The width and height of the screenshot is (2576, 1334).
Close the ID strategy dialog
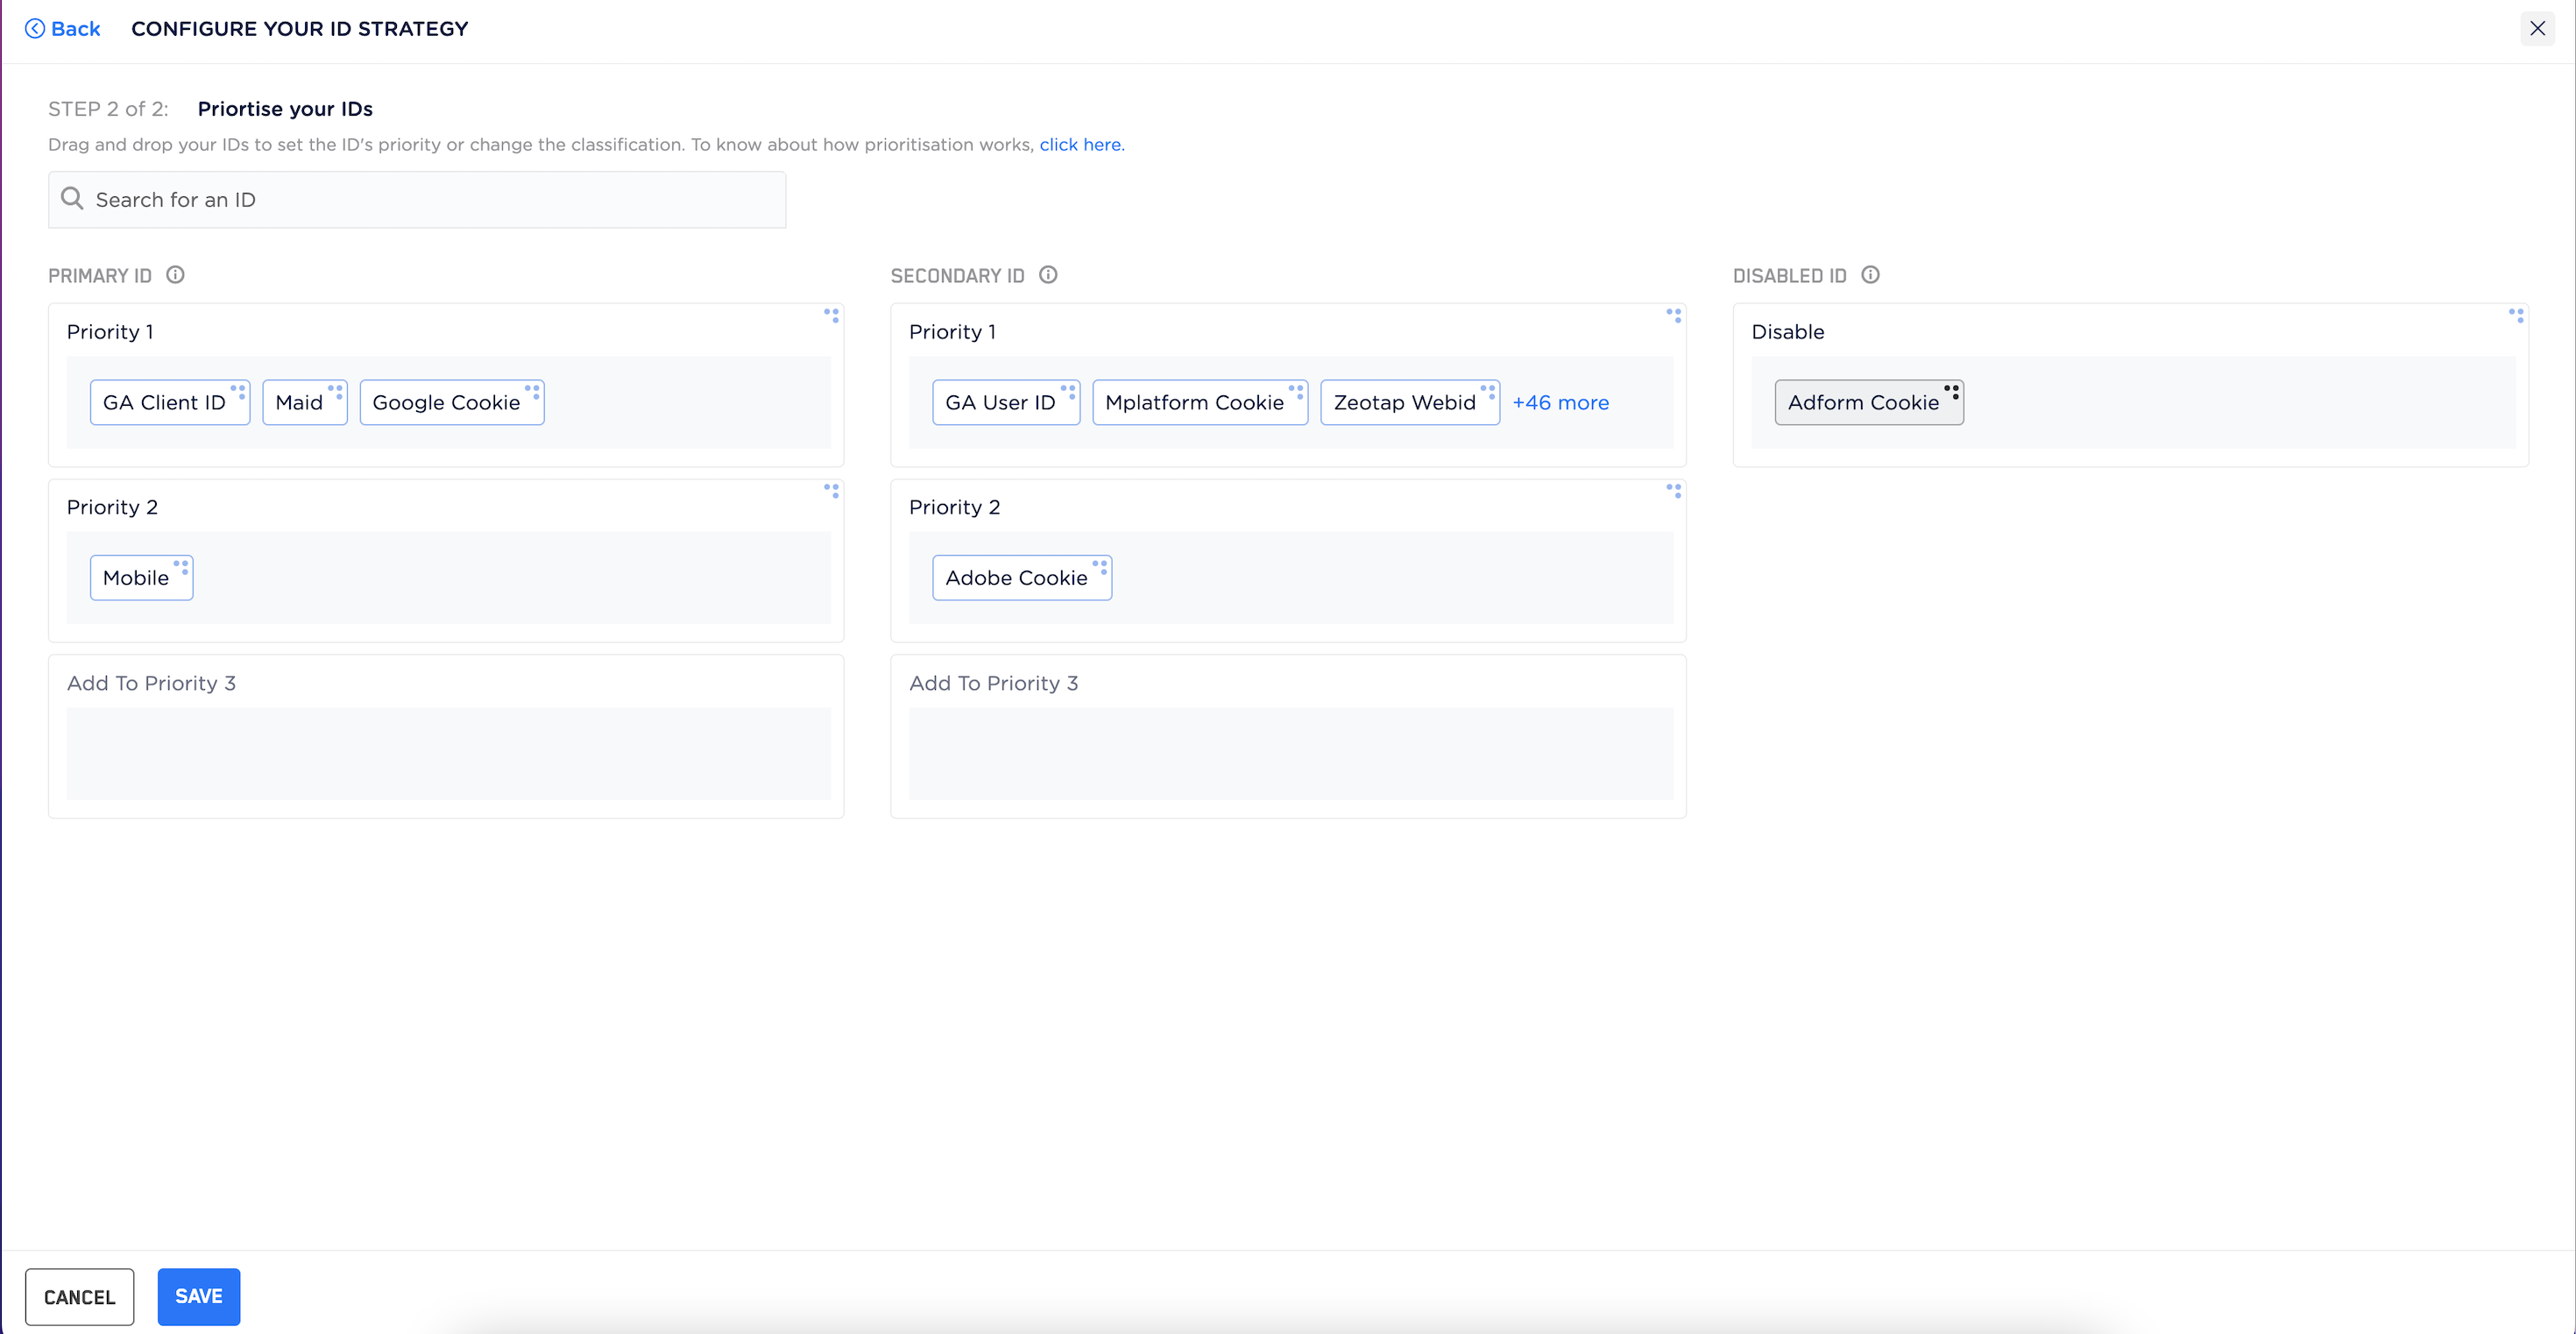click(2537, 29)
